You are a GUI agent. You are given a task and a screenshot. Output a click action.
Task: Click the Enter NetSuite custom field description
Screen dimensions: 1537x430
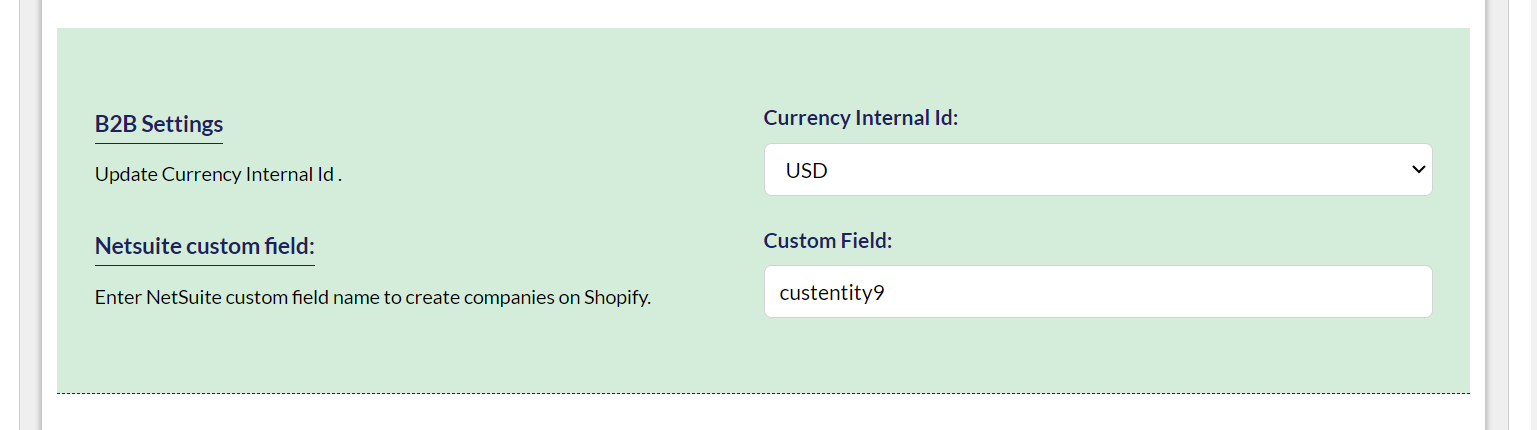372,298
